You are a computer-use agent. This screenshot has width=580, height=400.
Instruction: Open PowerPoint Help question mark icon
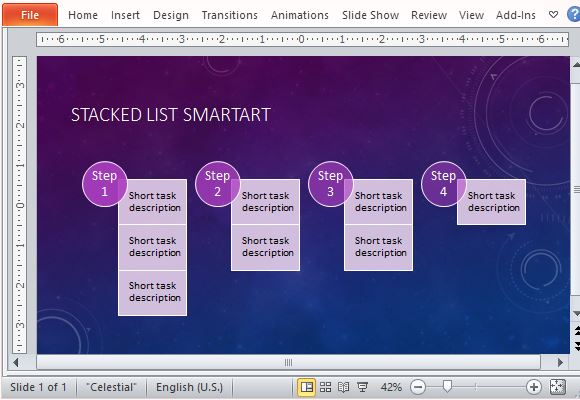point(573,15)
